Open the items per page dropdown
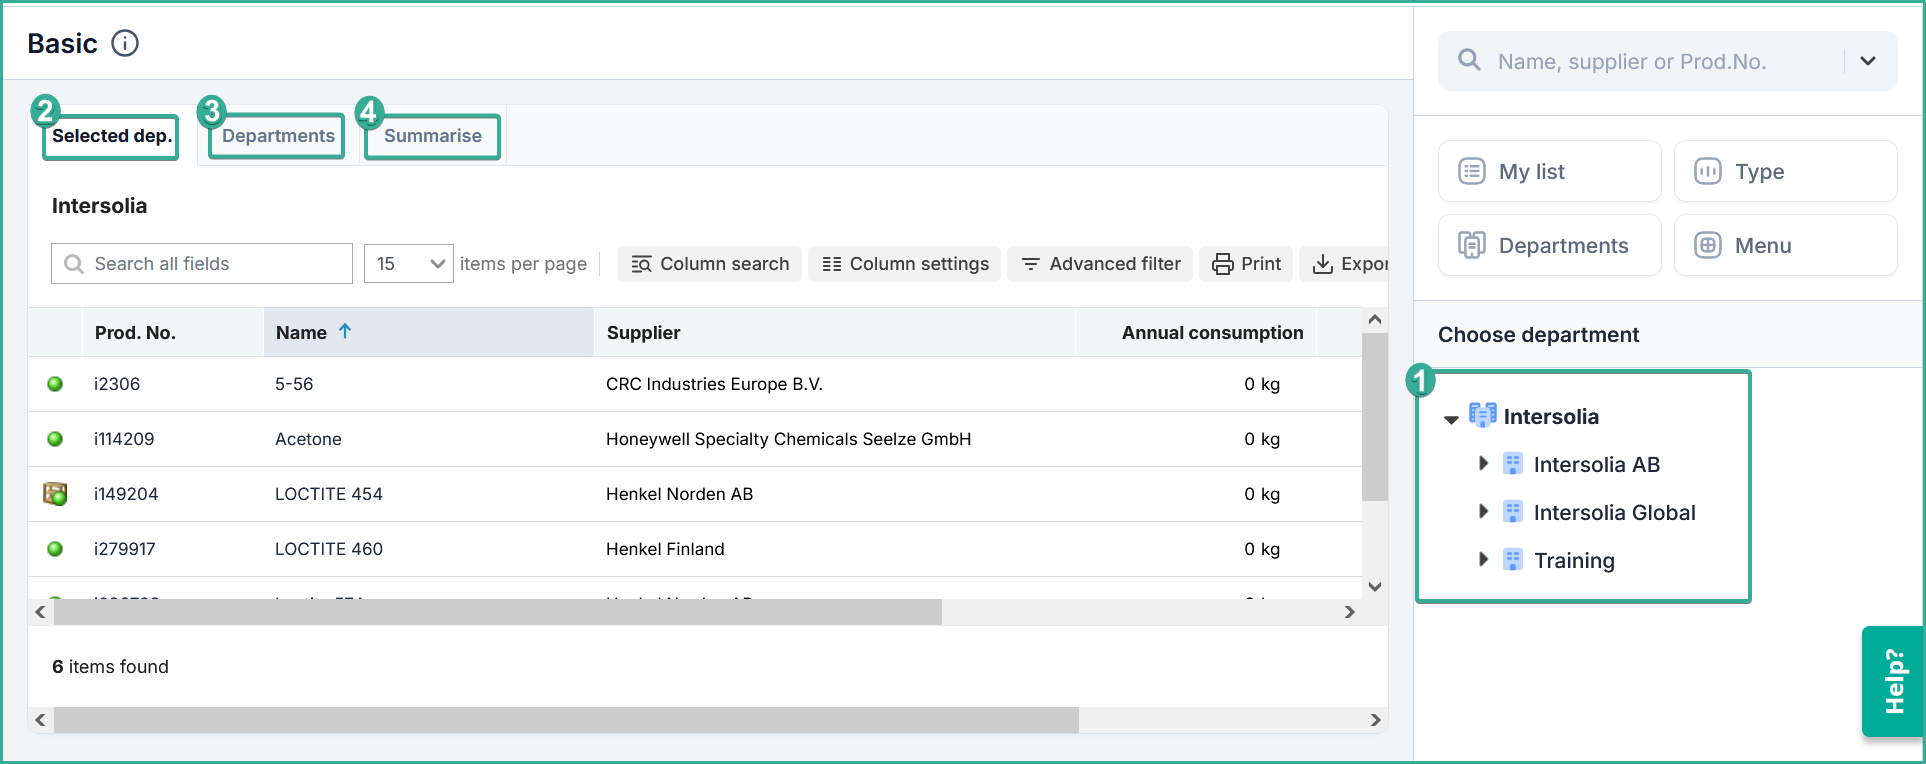Viewport: 1926px width, 764px height. 408,264
